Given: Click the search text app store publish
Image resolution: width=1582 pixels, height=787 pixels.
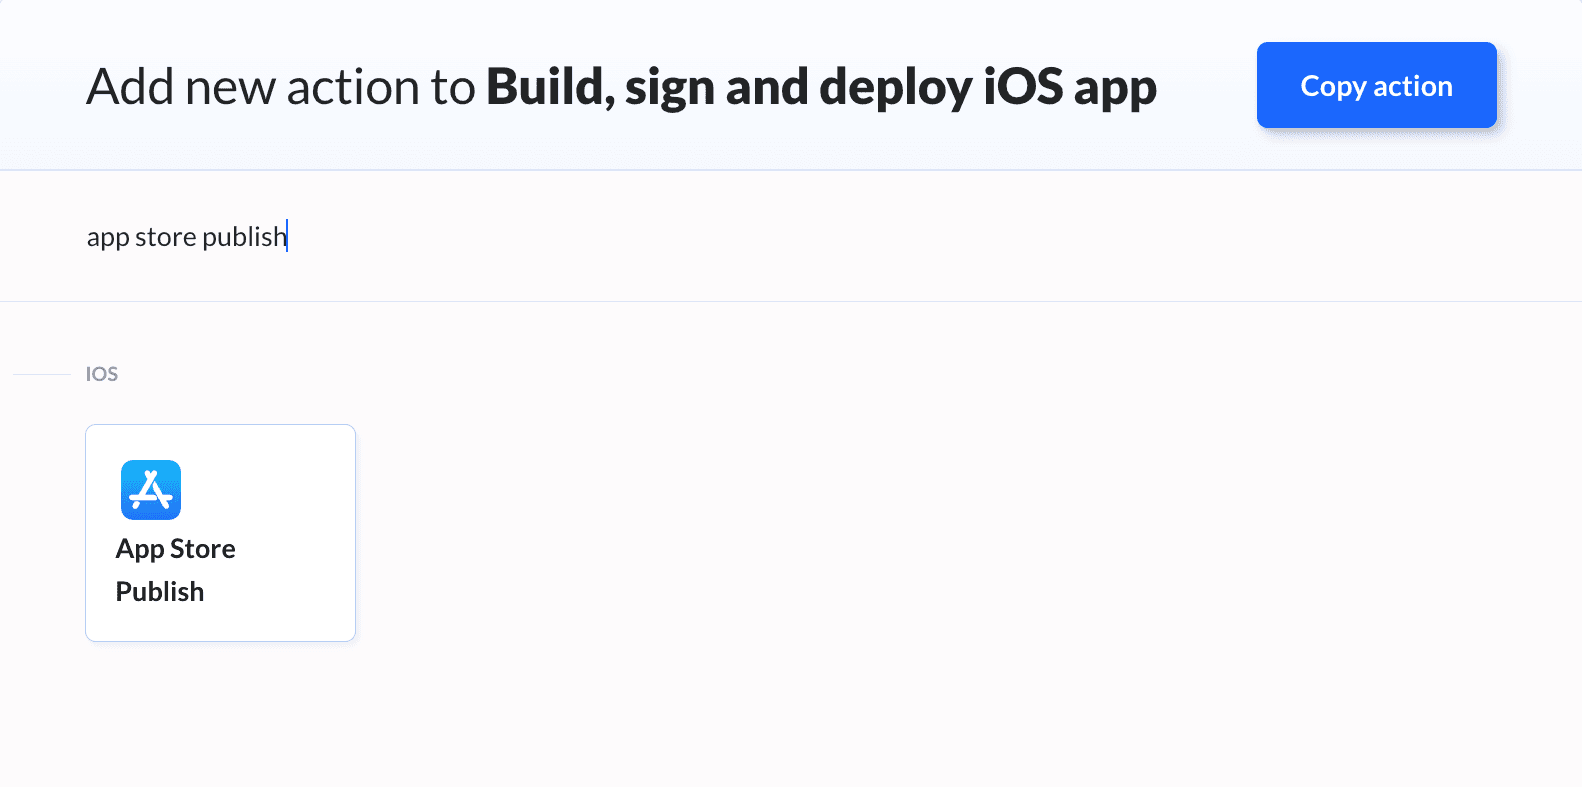Looking at the screenshot, I should pyautogui.click(x=187, y=236).
